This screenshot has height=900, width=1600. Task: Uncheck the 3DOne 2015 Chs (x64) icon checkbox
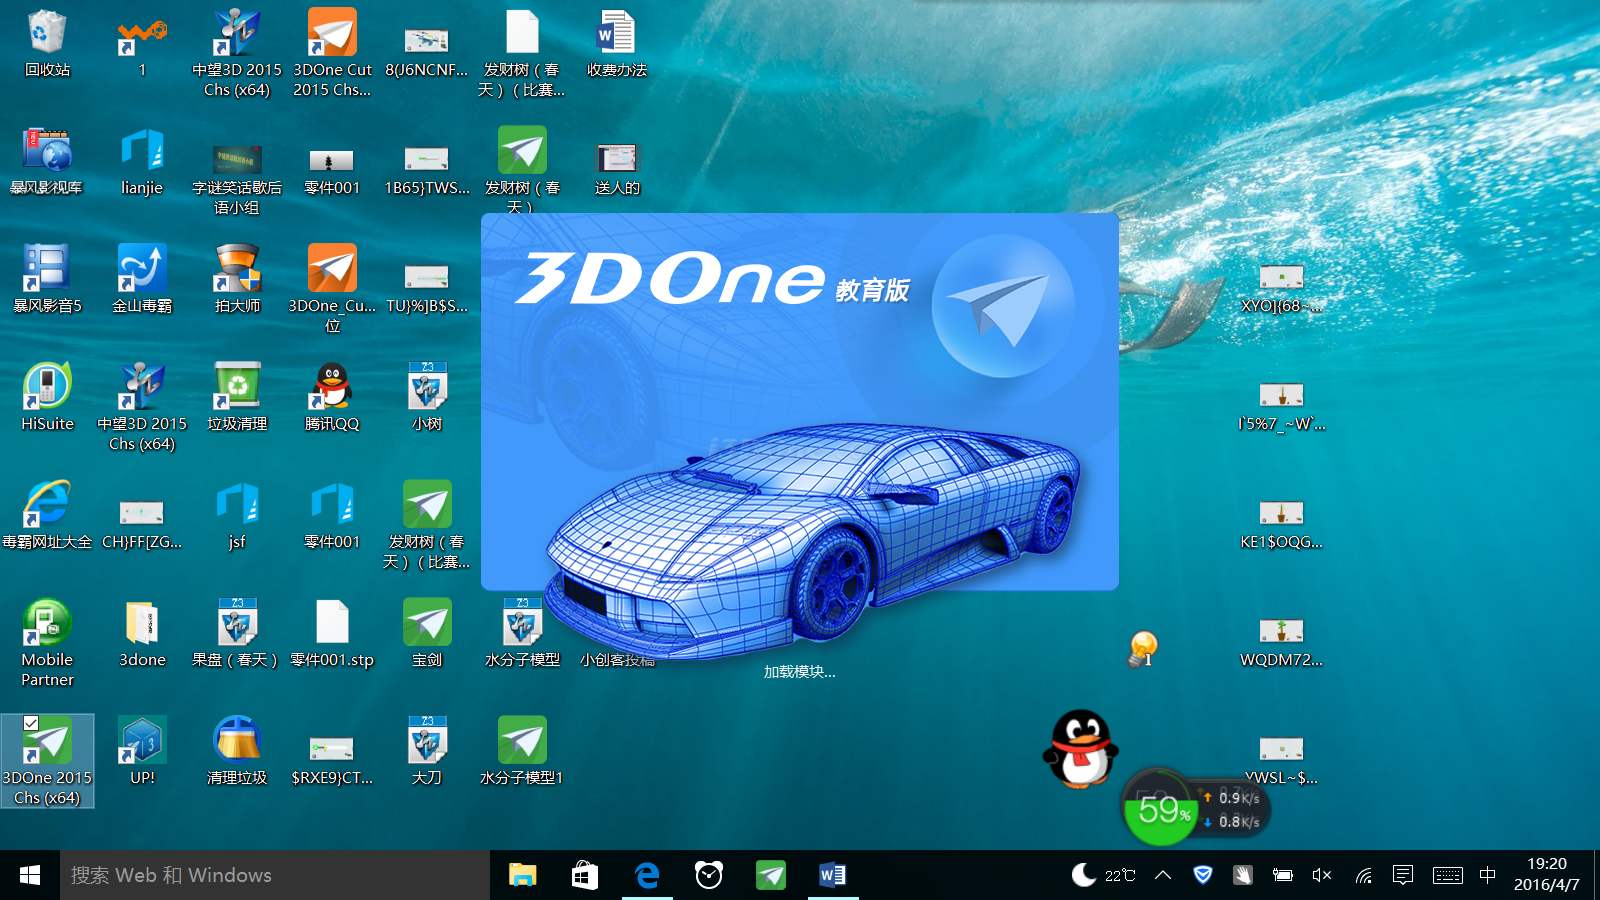click(x=31, y=723)
